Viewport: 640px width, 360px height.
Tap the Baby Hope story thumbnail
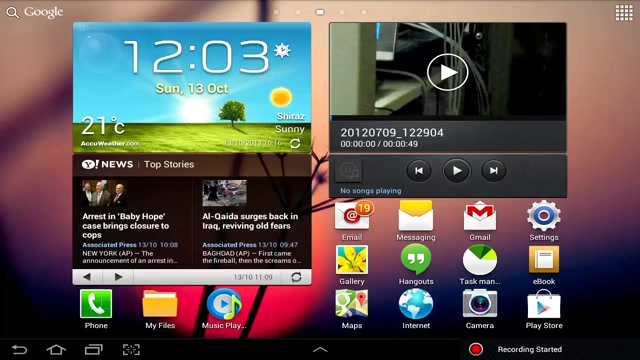[x=104, y=193]
